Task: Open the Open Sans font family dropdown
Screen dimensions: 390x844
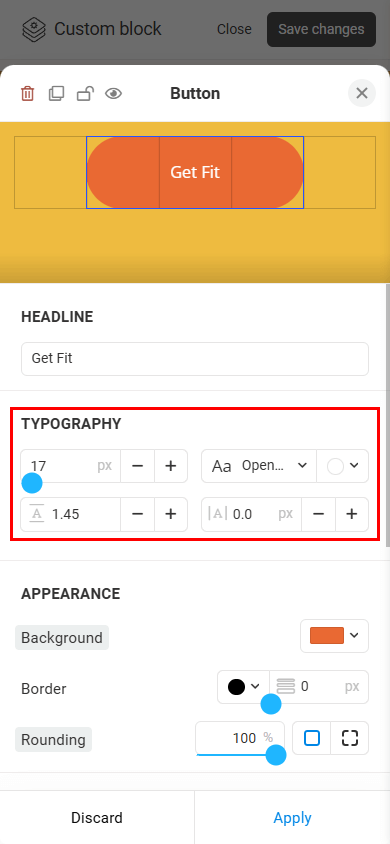Action: [x=259, y=466]
